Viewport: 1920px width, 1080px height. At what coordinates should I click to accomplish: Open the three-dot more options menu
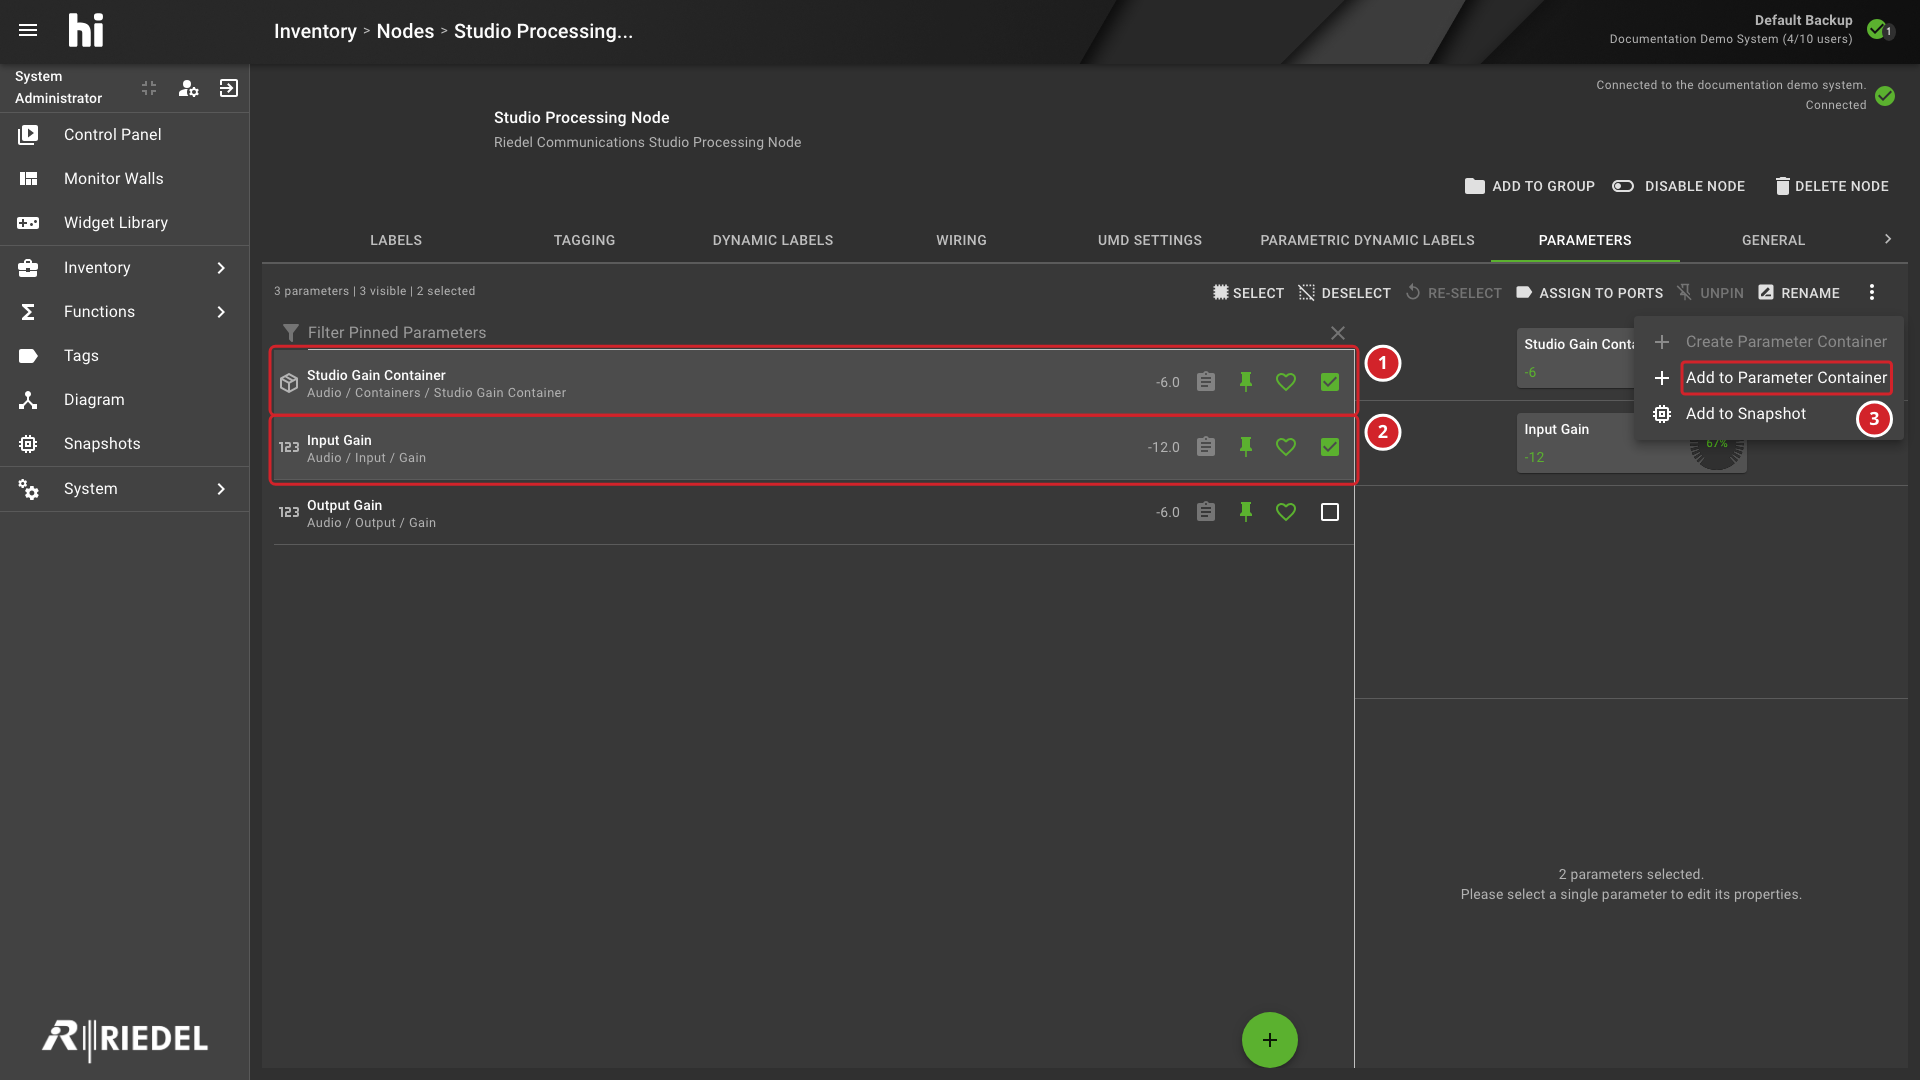click(1872, 292)
